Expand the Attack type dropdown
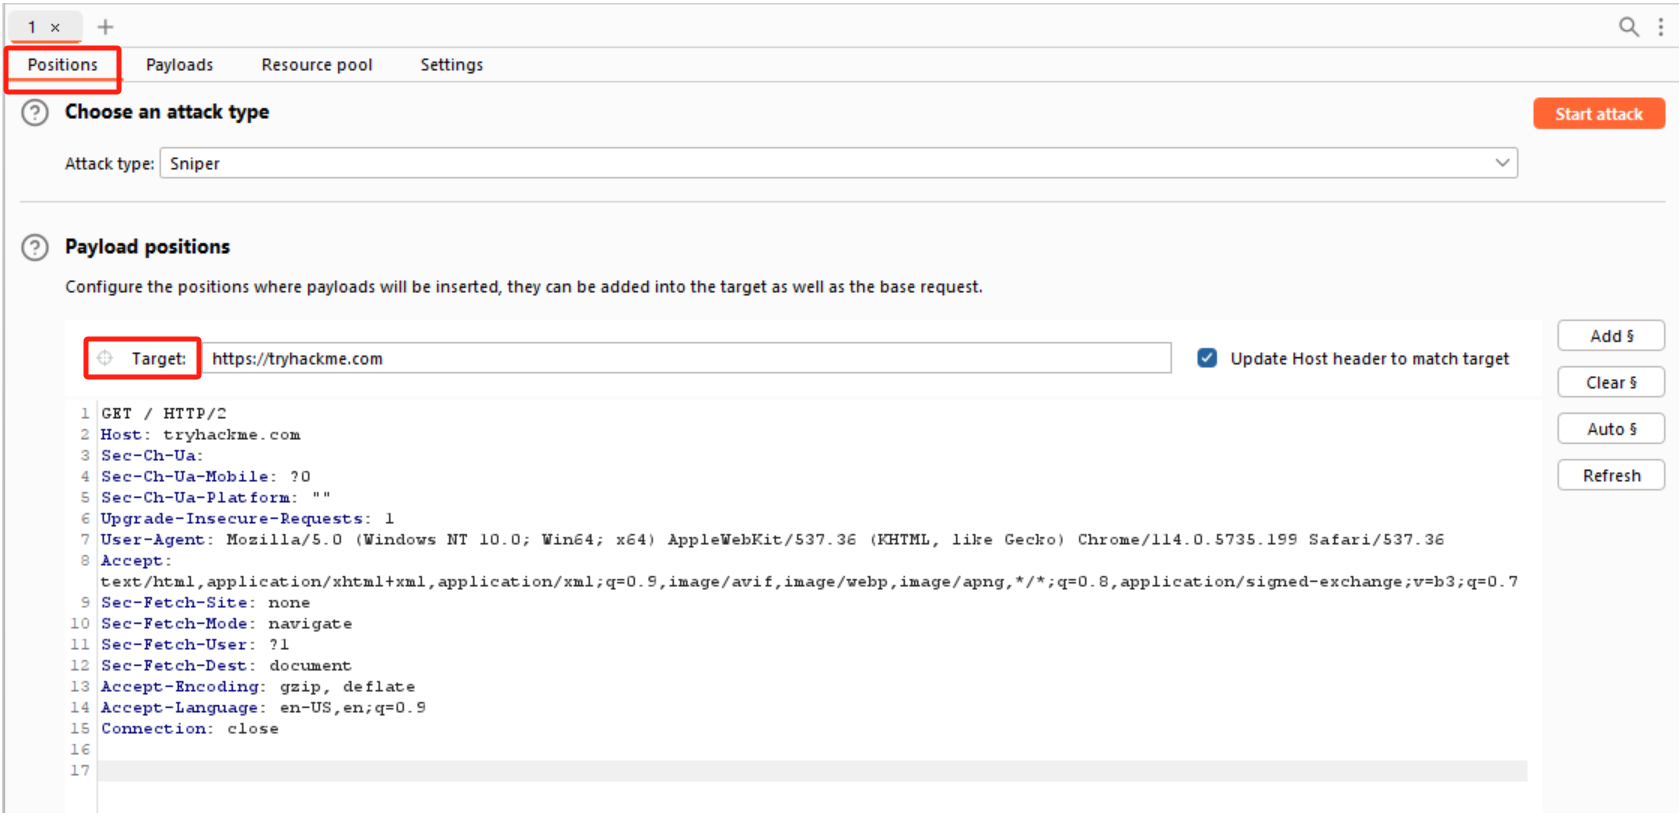Image resolution: width=1680 pixels, height=820 pixels. 1501,163
